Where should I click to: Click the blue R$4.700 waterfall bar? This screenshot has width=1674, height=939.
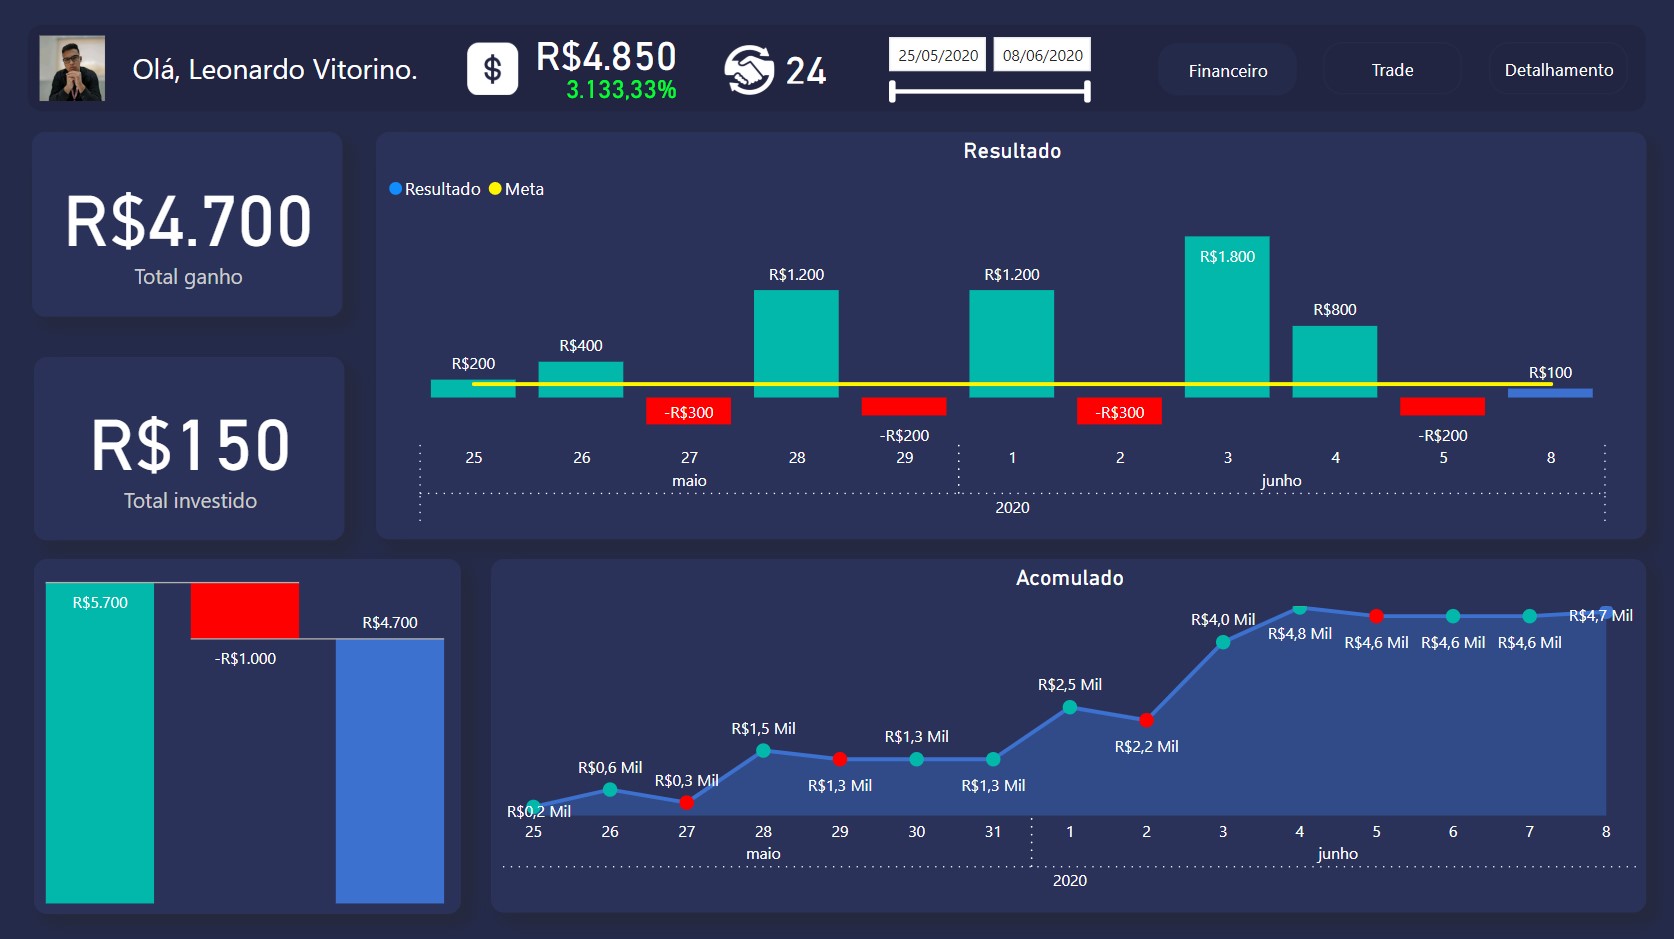point(390,771)
